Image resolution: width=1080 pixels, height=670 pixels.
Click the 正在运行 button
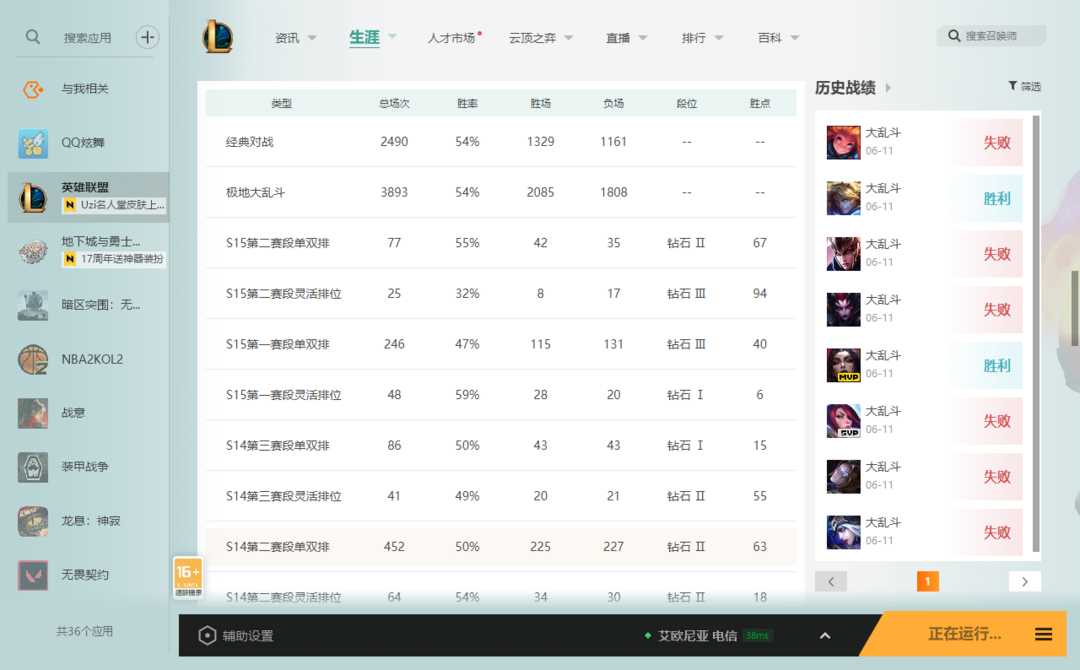964,634
